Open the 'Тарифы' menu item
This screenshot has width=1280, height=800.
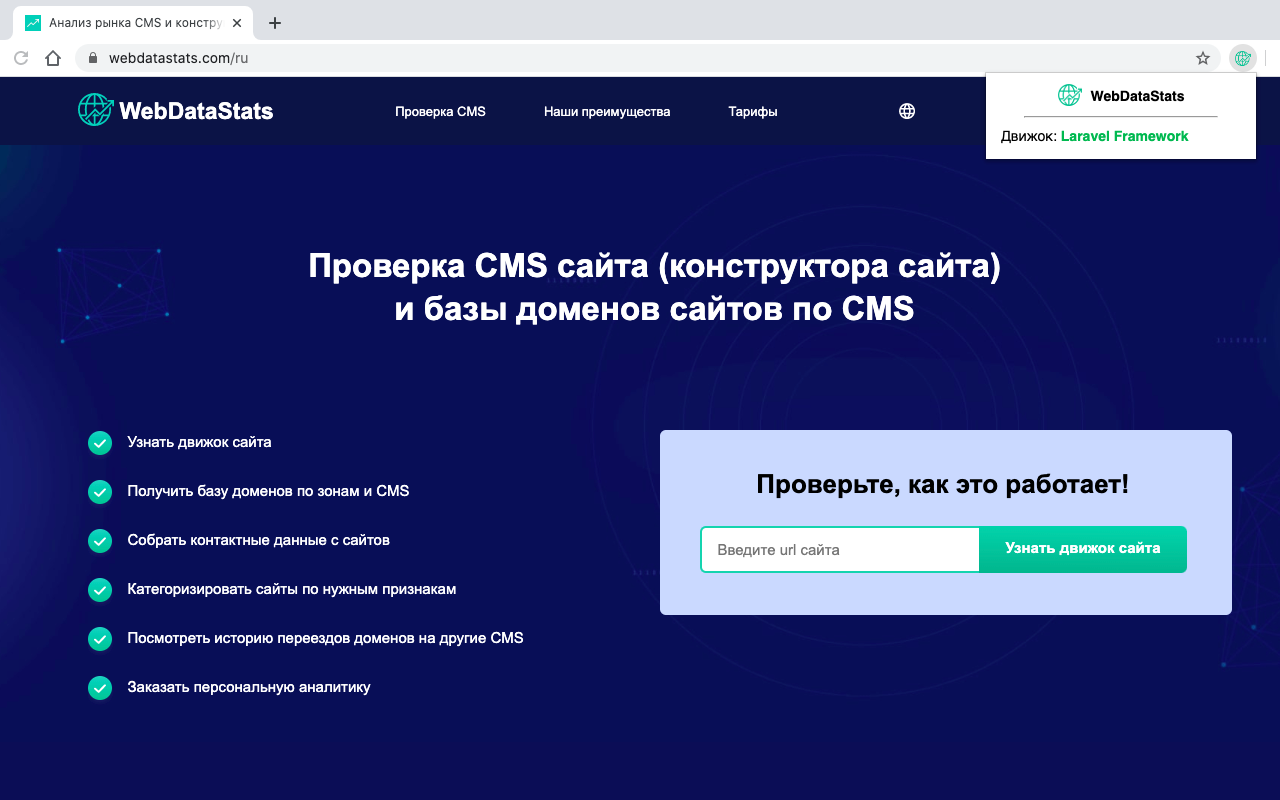coord(753,111)
